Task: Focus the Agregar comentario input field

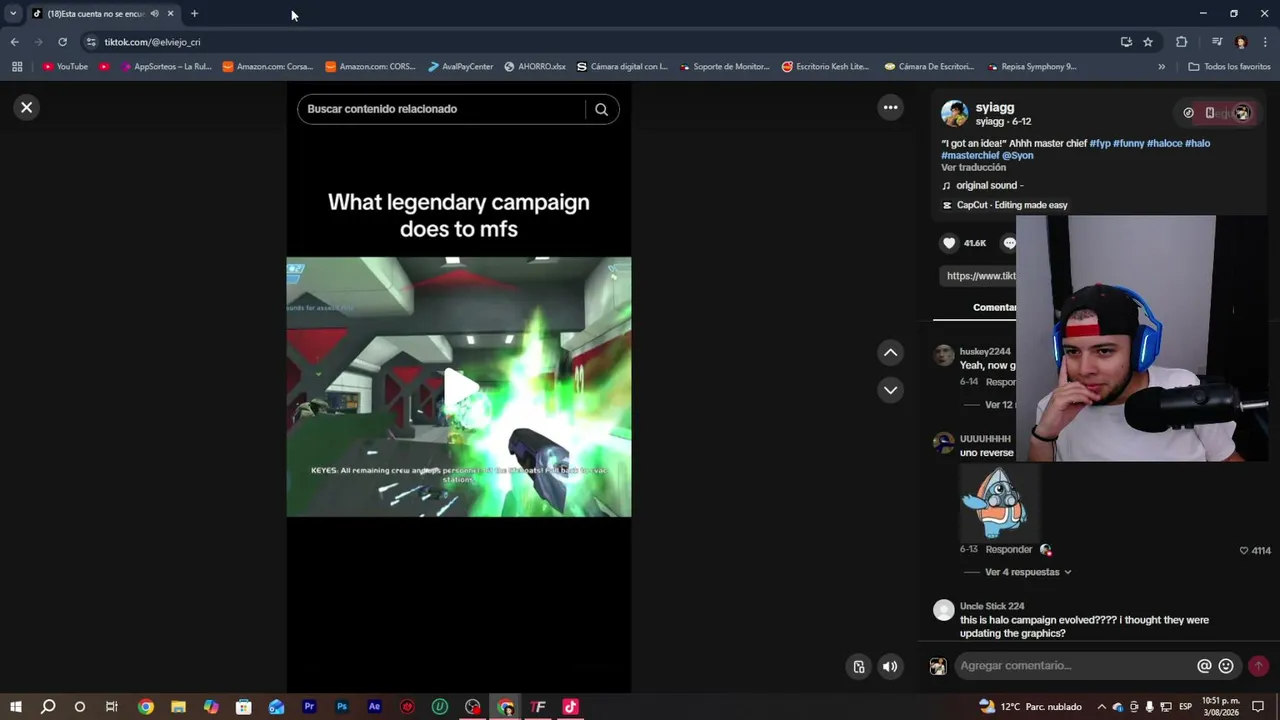Action: click(x=1075, y=666)
